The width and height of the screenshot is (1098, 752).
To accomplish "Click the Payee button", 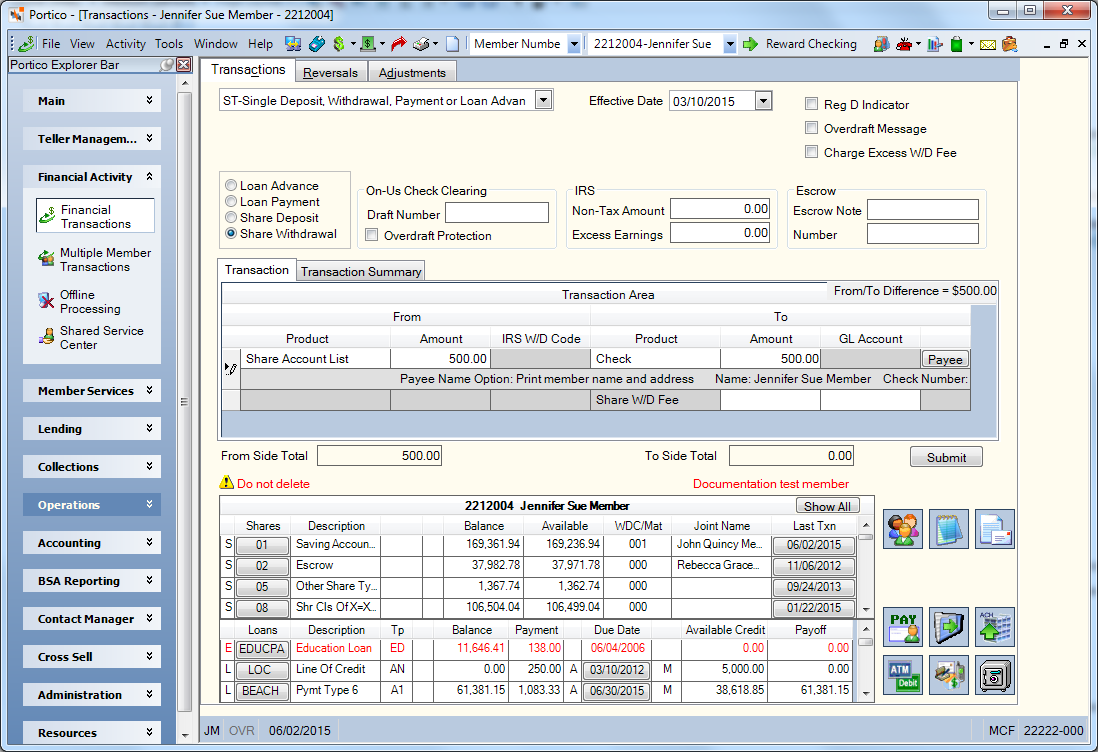I will pyautogui.click(x=945, y=359).
